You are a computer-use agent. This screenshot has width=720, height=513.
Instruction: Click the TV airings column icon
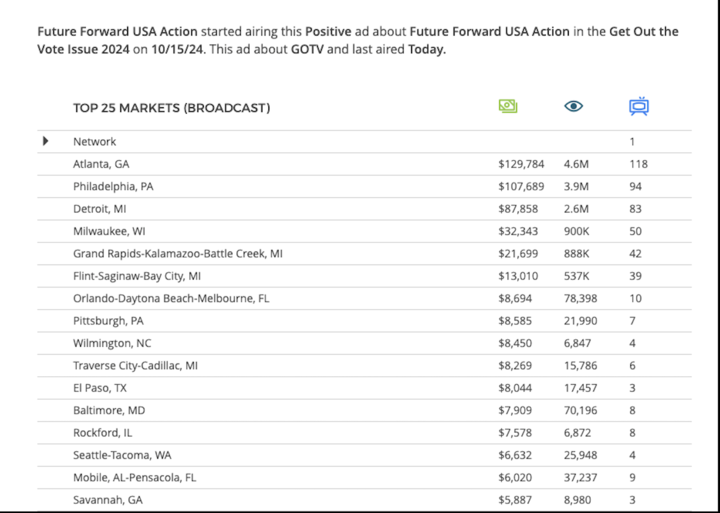click(638, 107)
